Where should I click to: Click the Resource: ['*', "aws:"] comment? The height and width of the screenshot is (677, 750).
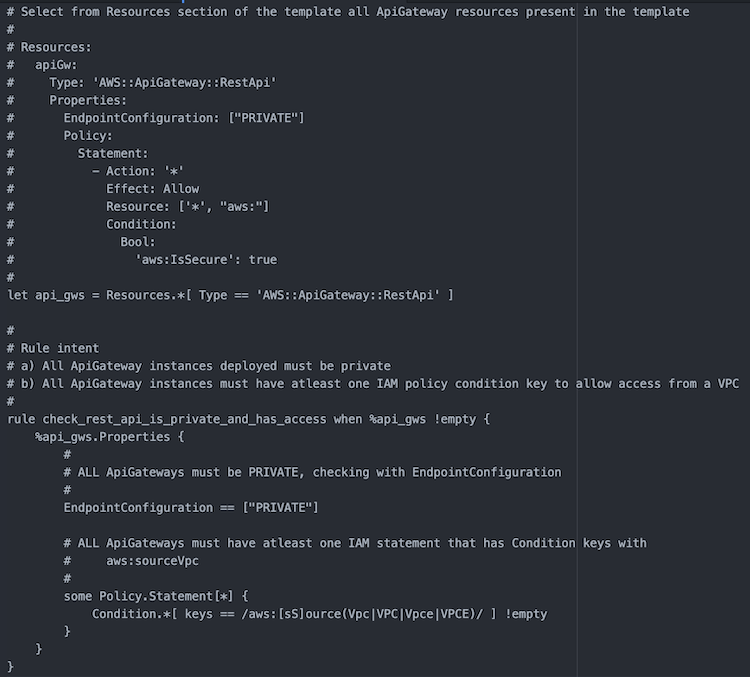[x=188, y=207]
